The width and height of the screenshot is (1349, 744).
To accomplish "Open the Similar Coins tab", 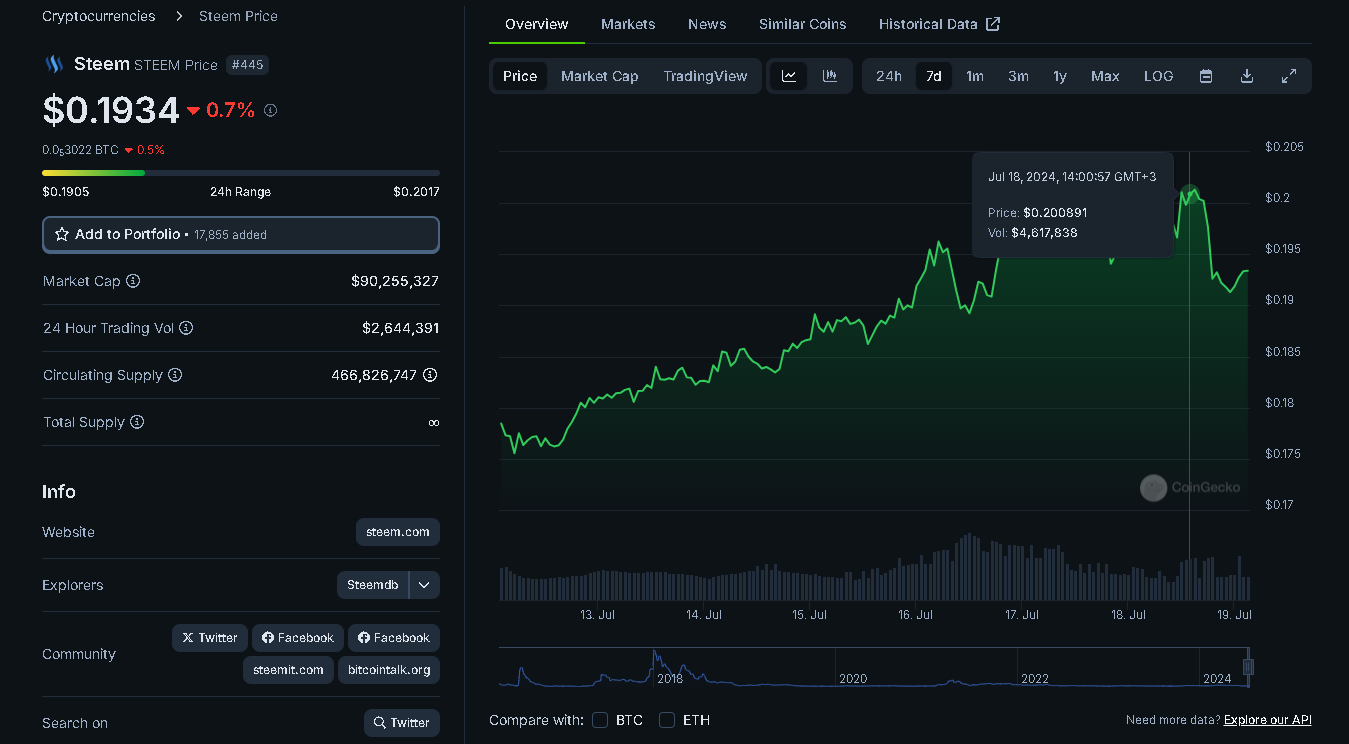I will click(802, 24).
